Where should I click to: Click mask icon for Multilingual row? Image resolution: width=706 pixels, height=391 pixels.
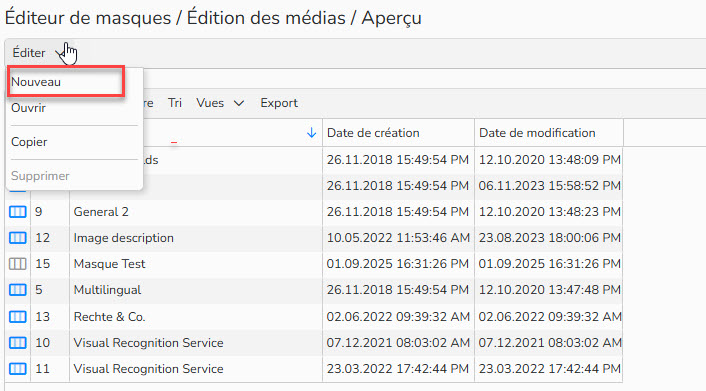point(18,290)
